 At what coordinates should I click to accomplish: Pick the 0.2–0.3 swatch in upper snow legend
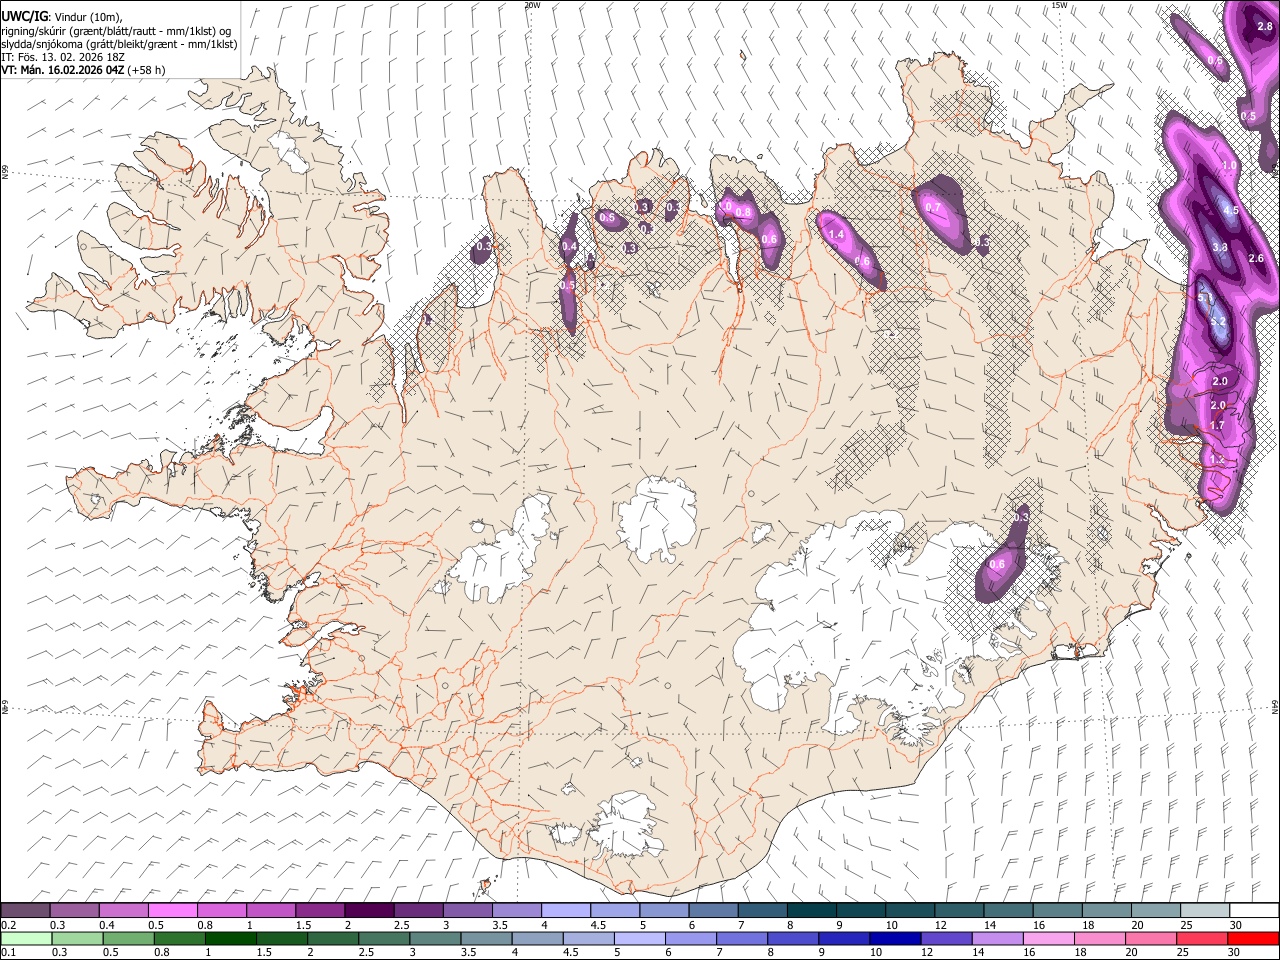pos(25,911)
